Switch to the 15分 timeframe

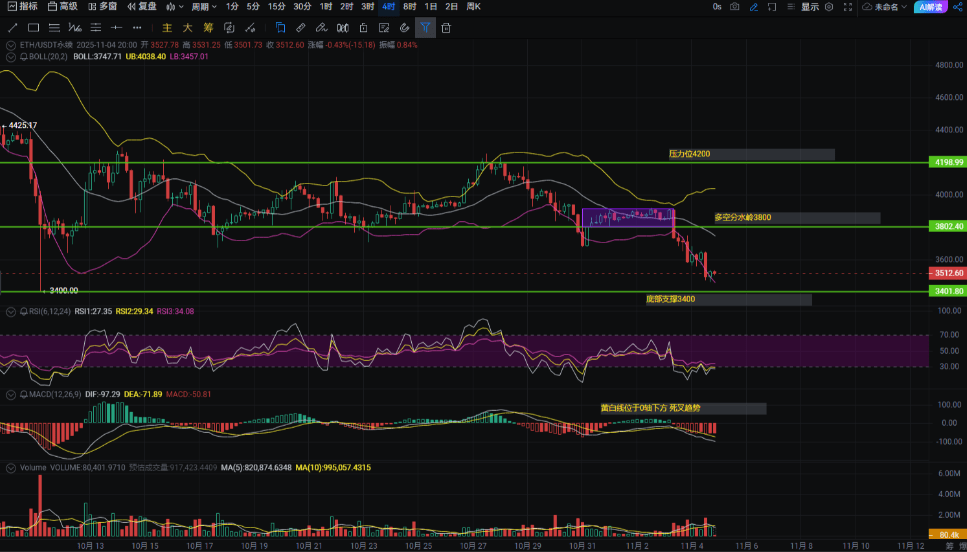(276, 7)
